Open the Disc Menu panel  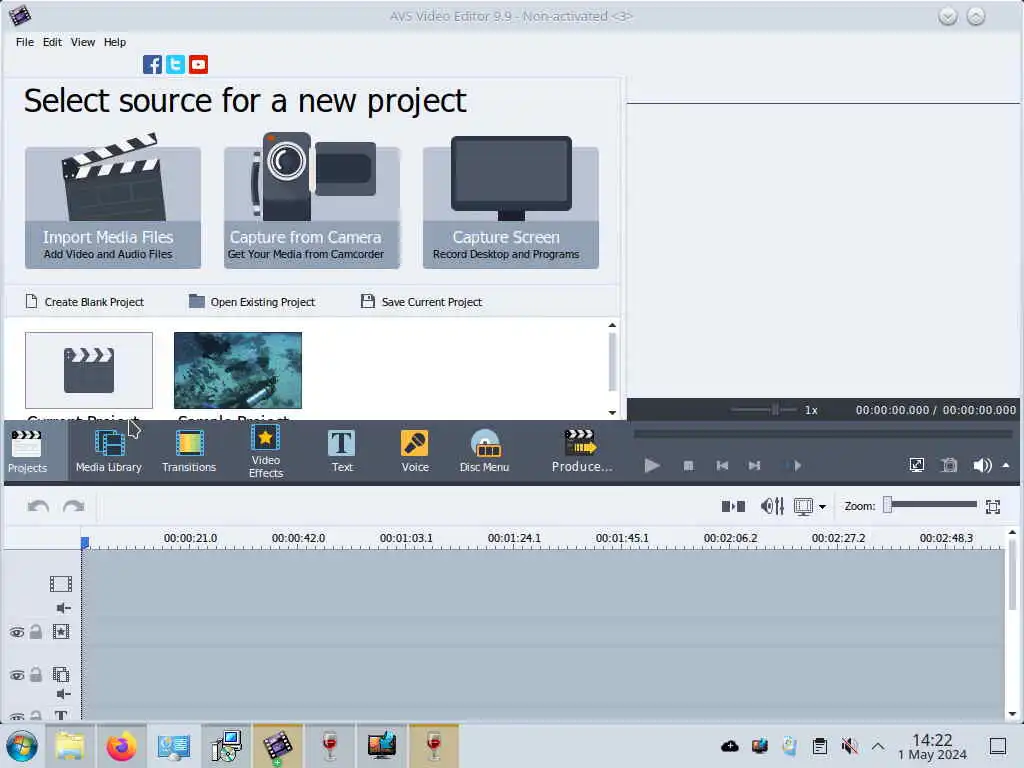click(484, 452)
